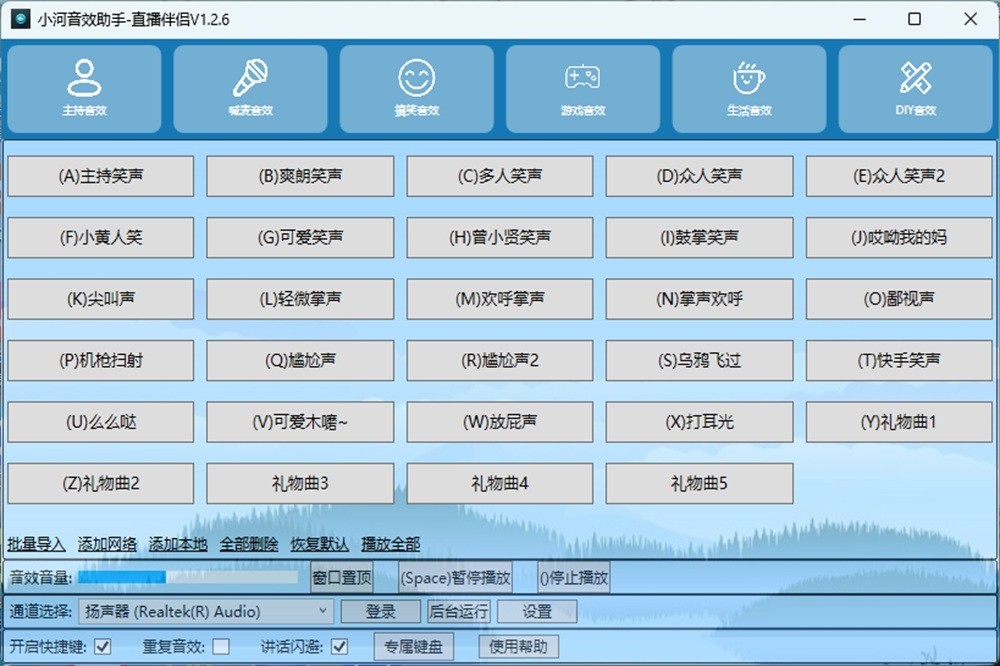This screenshot has height=666, width=1000.
Task: Click the 播放全部 play all link
Action: (x=390, y=544)
